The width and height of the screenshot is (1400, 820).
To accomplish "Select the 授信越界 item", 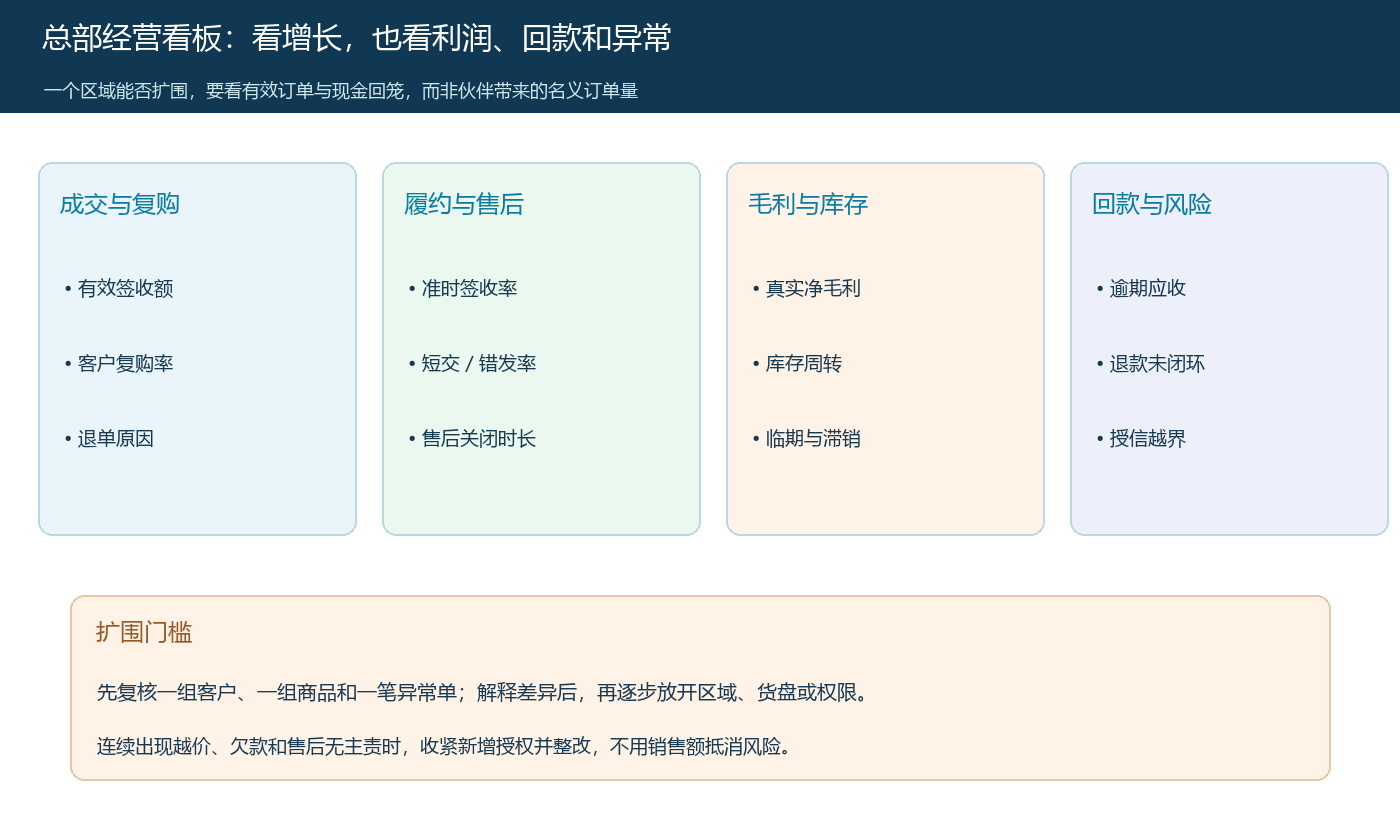I will pos(1141,439).
